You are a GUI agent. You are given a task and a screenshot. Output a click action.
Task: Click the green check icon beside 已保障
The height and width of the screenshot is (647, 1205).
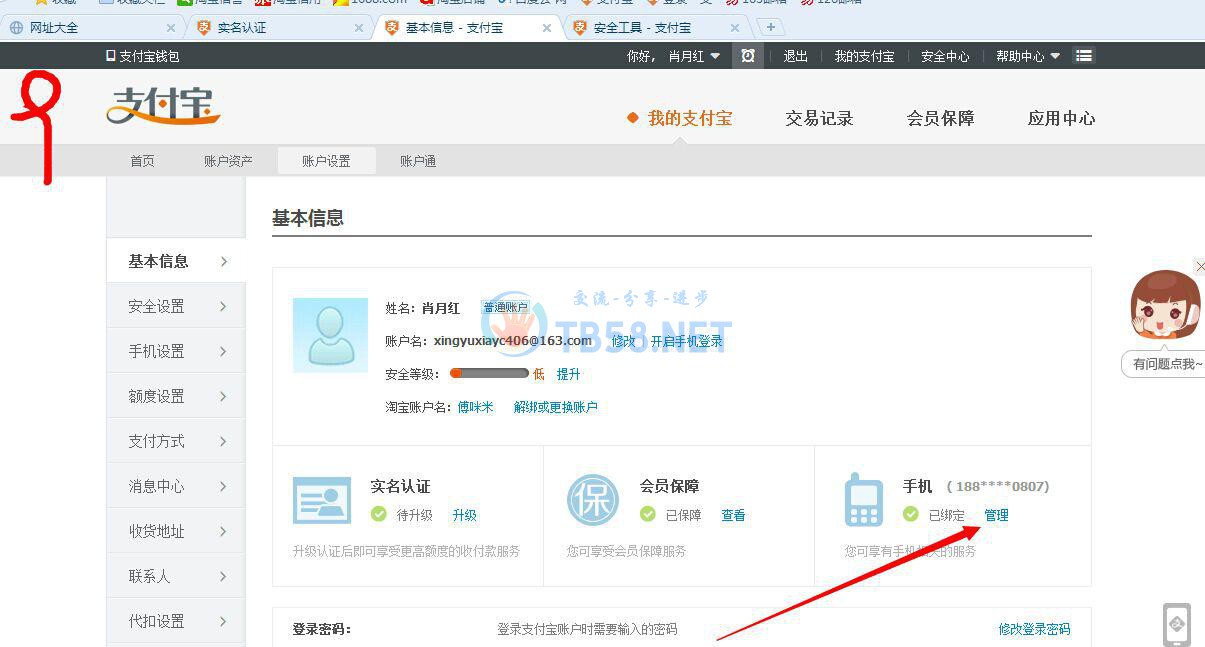[648, 514]
